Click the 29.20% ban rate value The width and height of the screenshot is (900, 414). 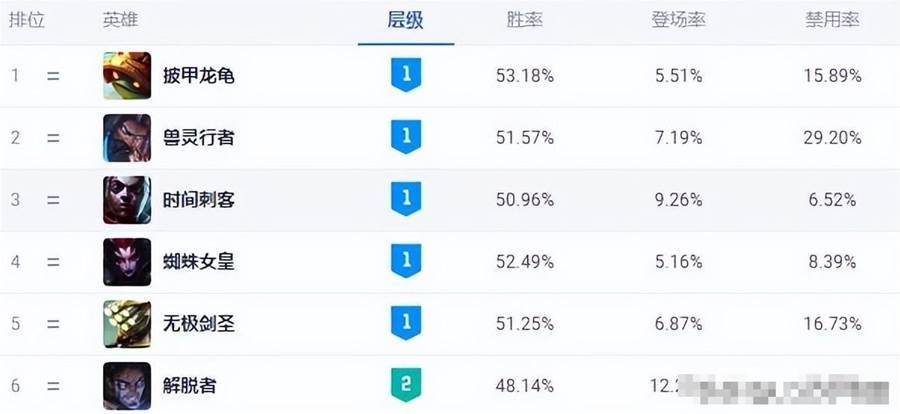tap(832, 138)
